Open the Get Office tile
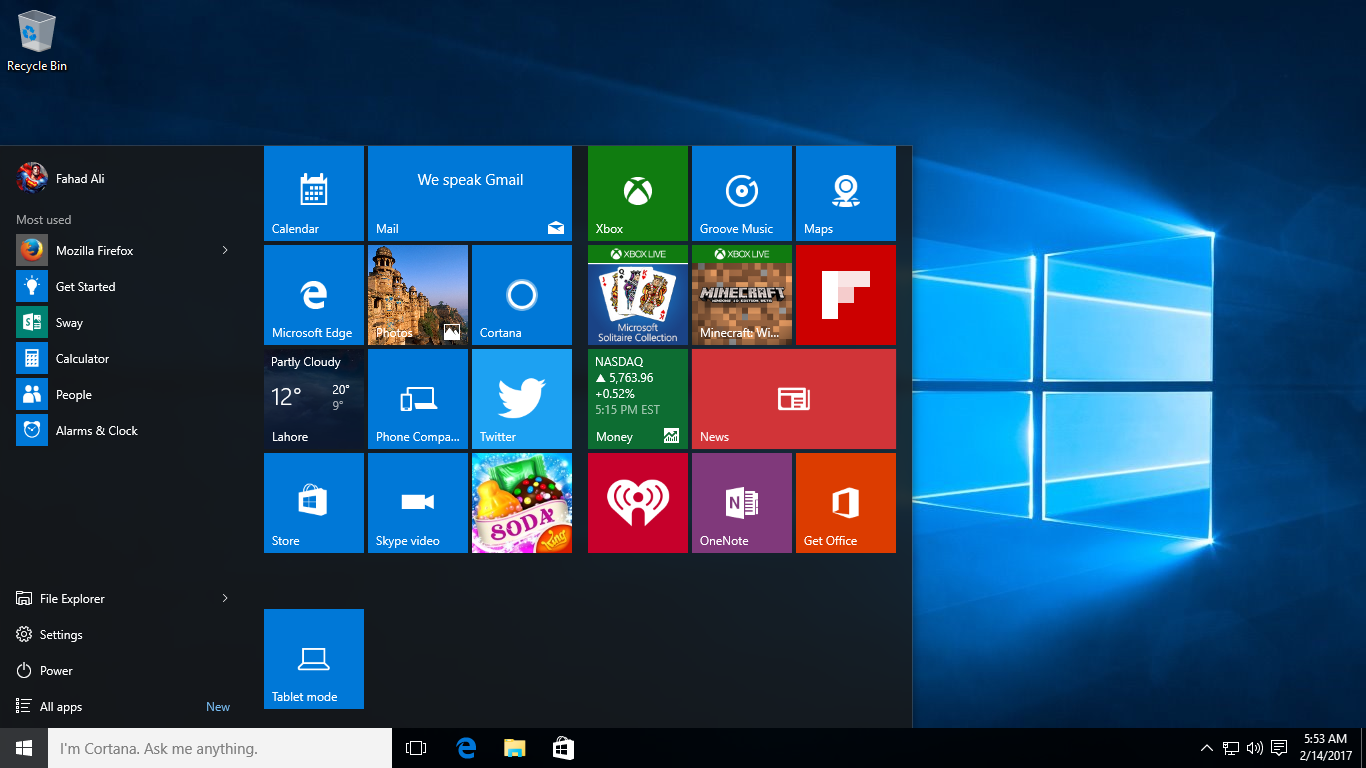This screenshot has width=1366, height=768. coord(846,503)
